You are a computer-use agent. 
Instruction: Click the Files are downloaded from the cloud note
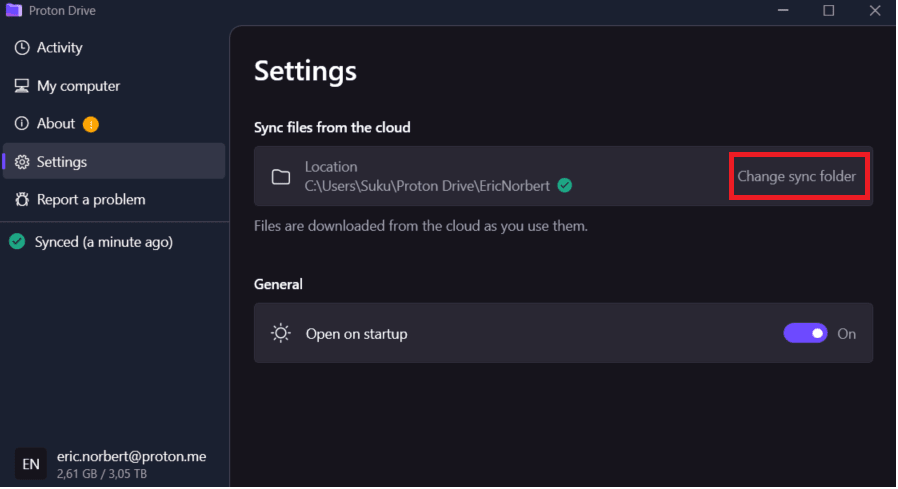pos(421,226)
